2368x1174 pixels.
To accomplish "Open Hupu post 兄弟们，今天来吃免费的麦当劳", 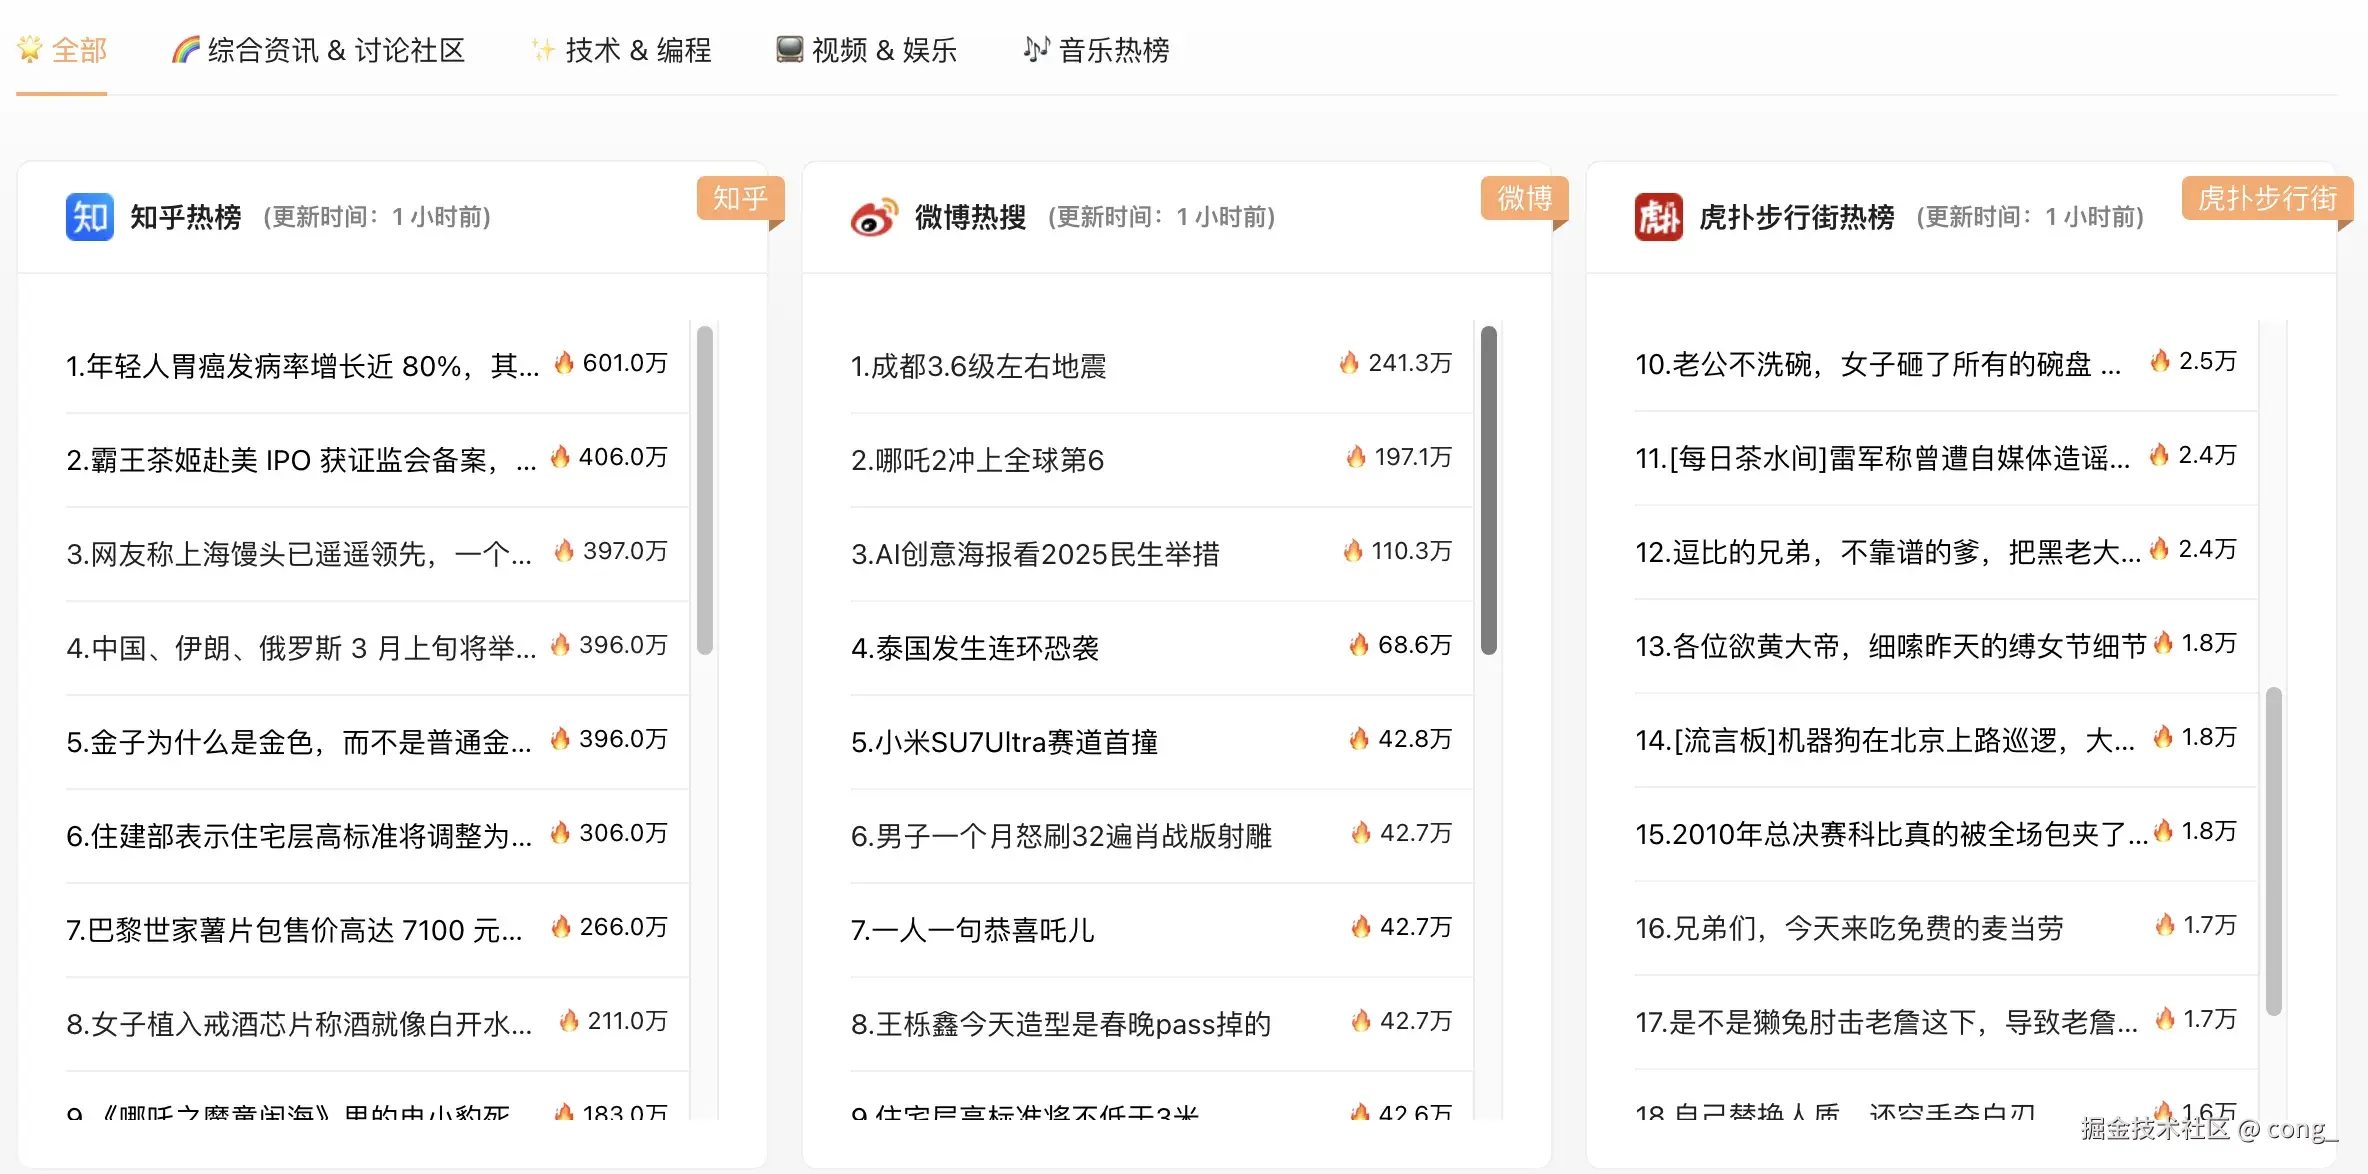I will (x=1848, y=928).
